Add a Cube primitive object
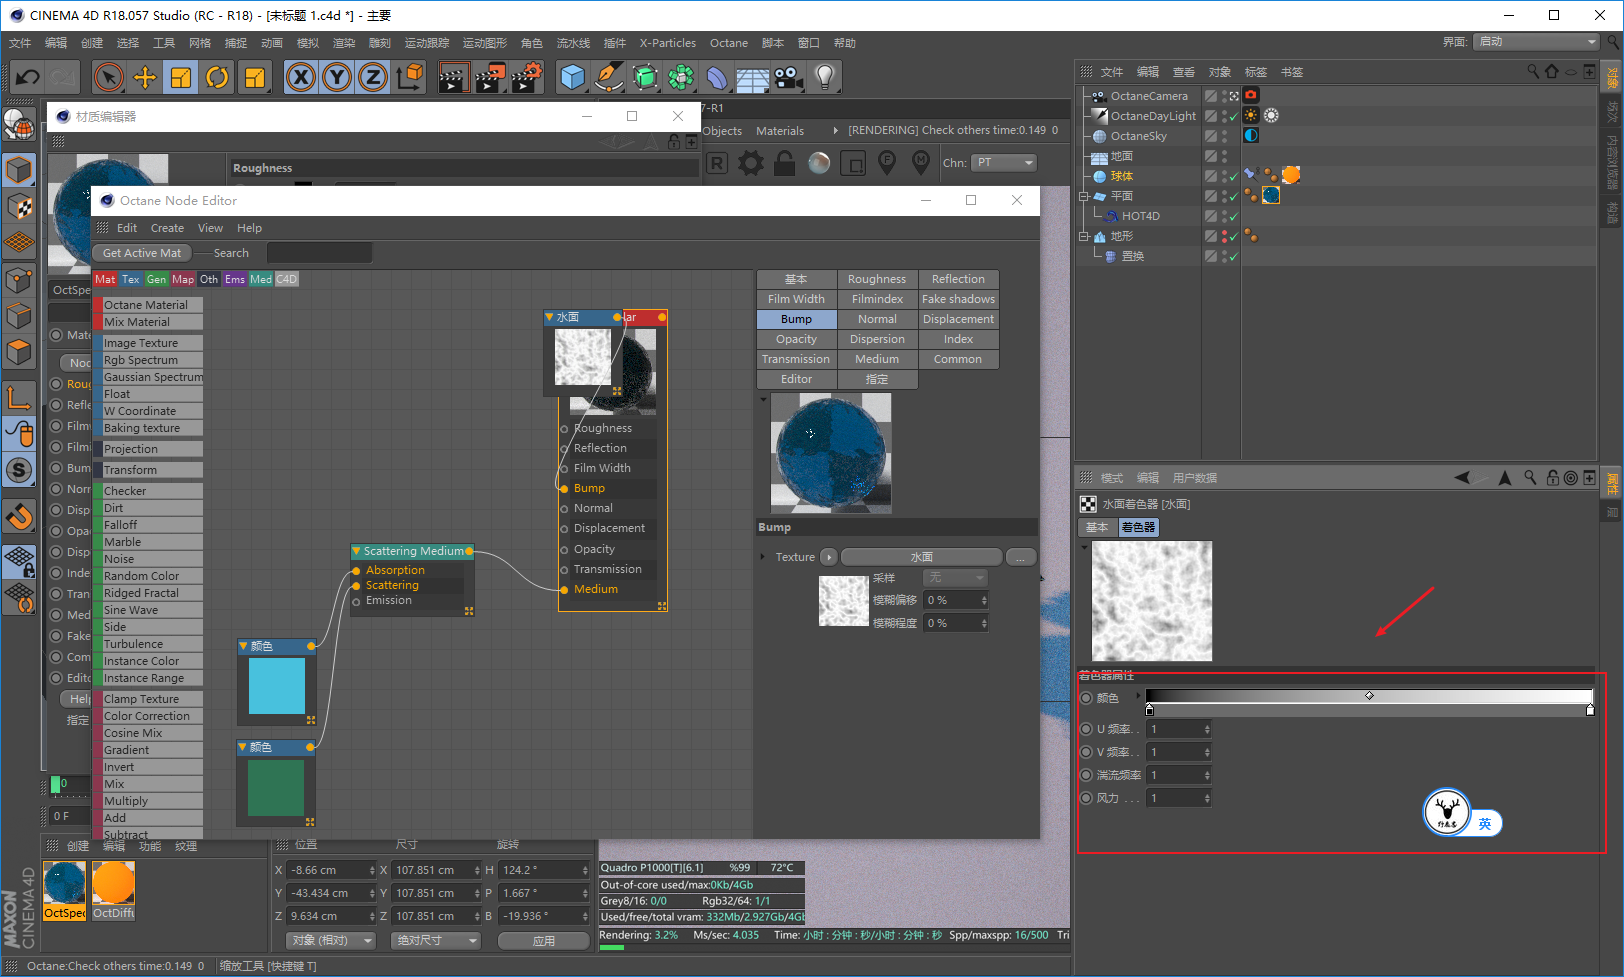This screenshot has width=1624, height=977. [x=573, y=77]
